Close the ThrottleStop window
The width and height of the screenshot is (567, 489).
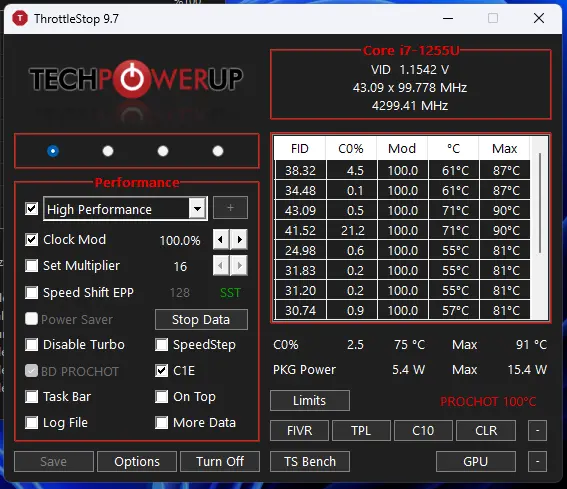539,18
